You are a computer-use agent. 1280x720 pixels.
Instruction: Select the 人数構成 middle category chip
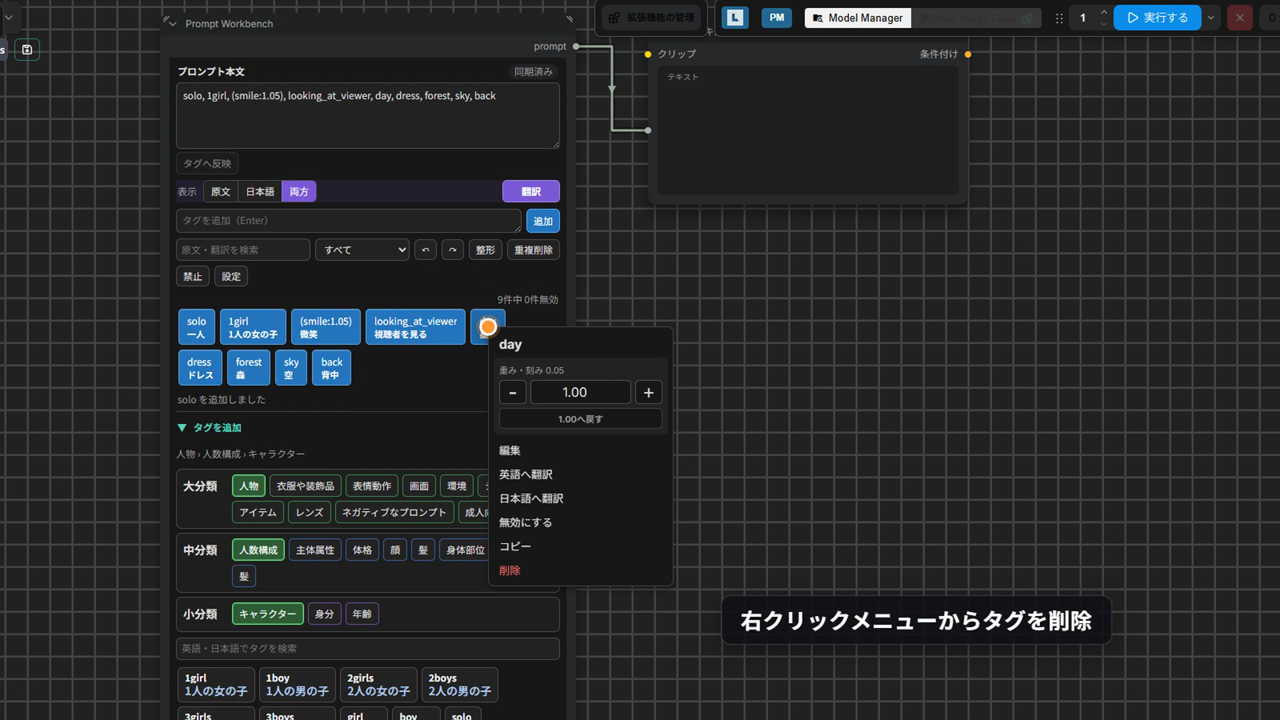[259, 550]
